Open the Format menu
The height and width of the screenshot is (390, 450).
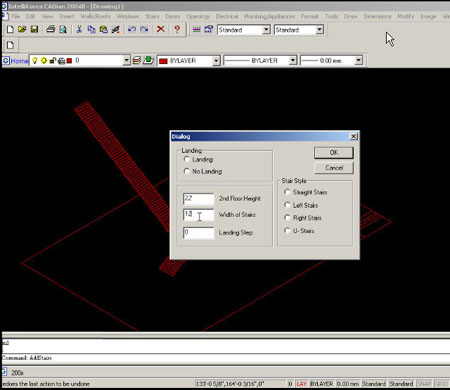coord(310,16)
